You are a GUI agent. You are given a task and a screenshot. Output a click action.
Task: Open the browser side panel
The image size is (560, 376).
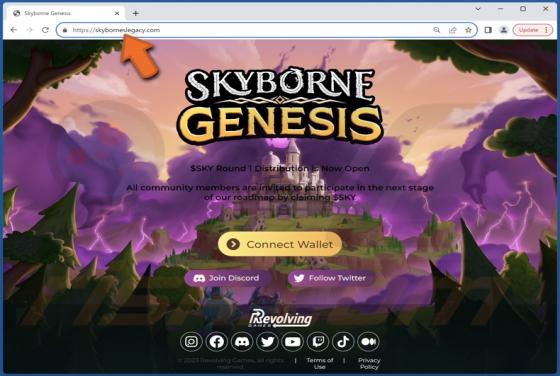(x=488, y=30)
